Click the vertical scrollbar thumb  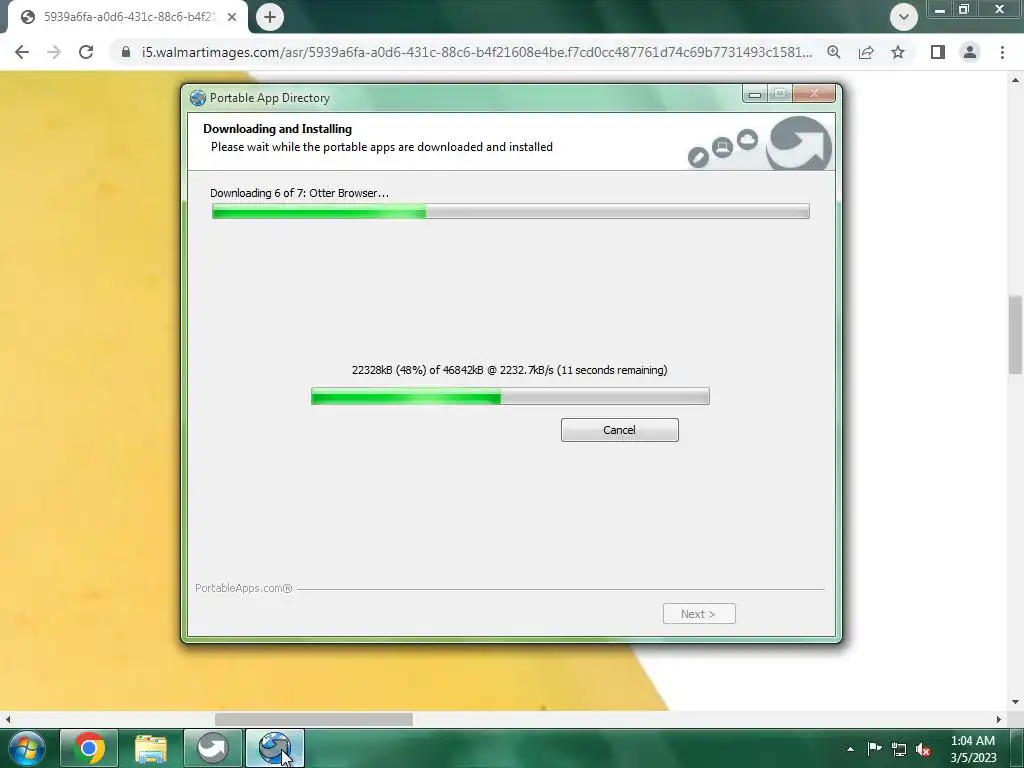(x=1016, y=334)
